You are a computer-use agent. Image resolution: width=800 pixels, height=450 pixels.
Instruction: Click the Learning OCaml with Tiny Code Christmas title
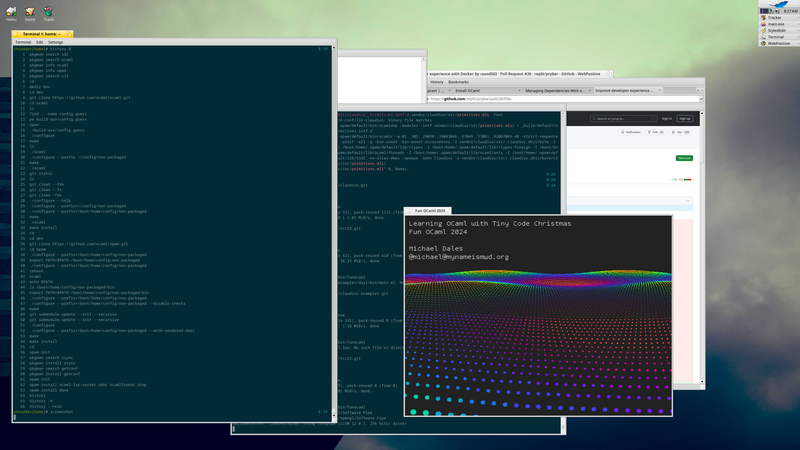(x=490, y=223)
